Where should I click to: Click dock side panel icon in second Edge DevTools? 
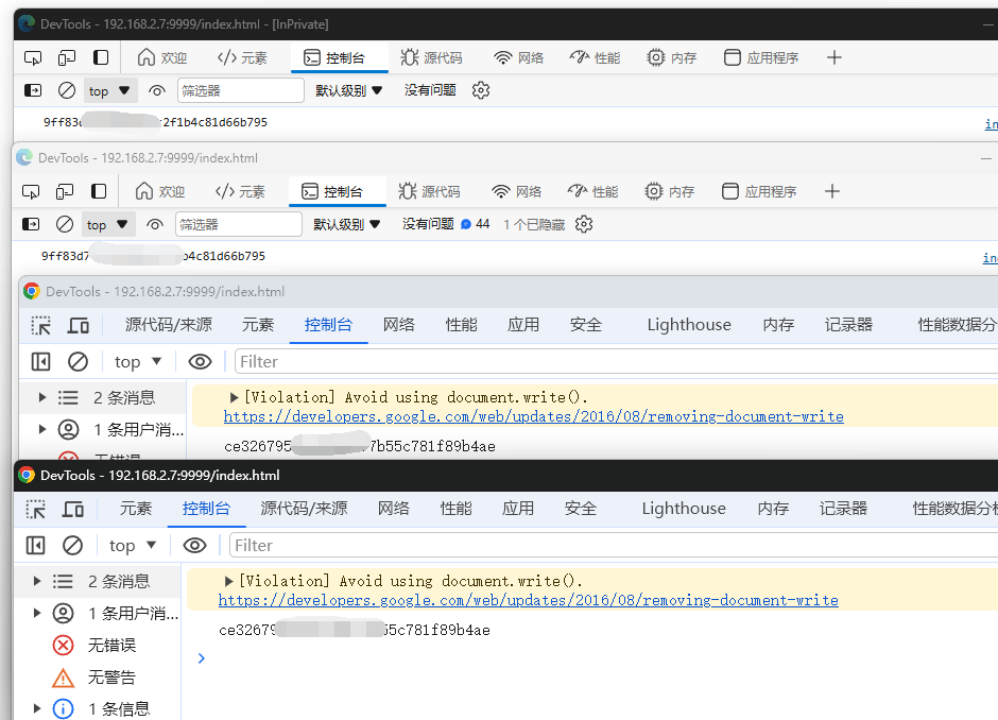(x=99, y=192)
